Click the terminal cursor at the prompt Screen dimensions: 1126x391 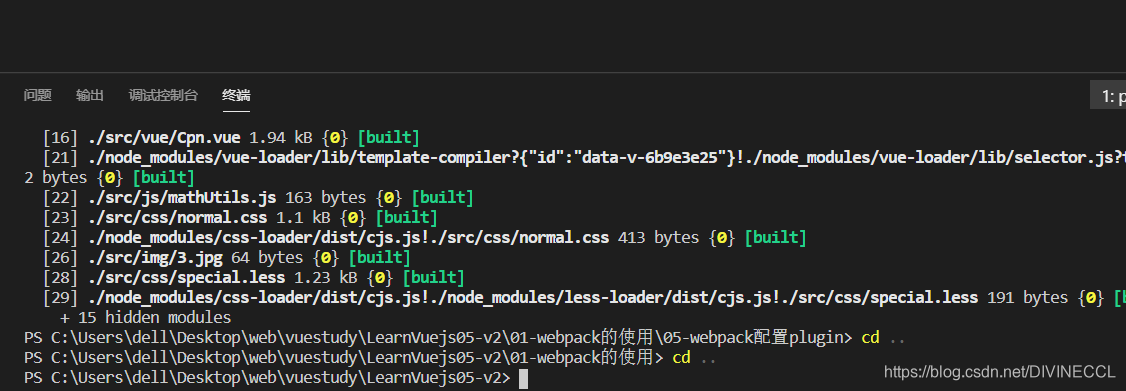[x=524, y=379]
